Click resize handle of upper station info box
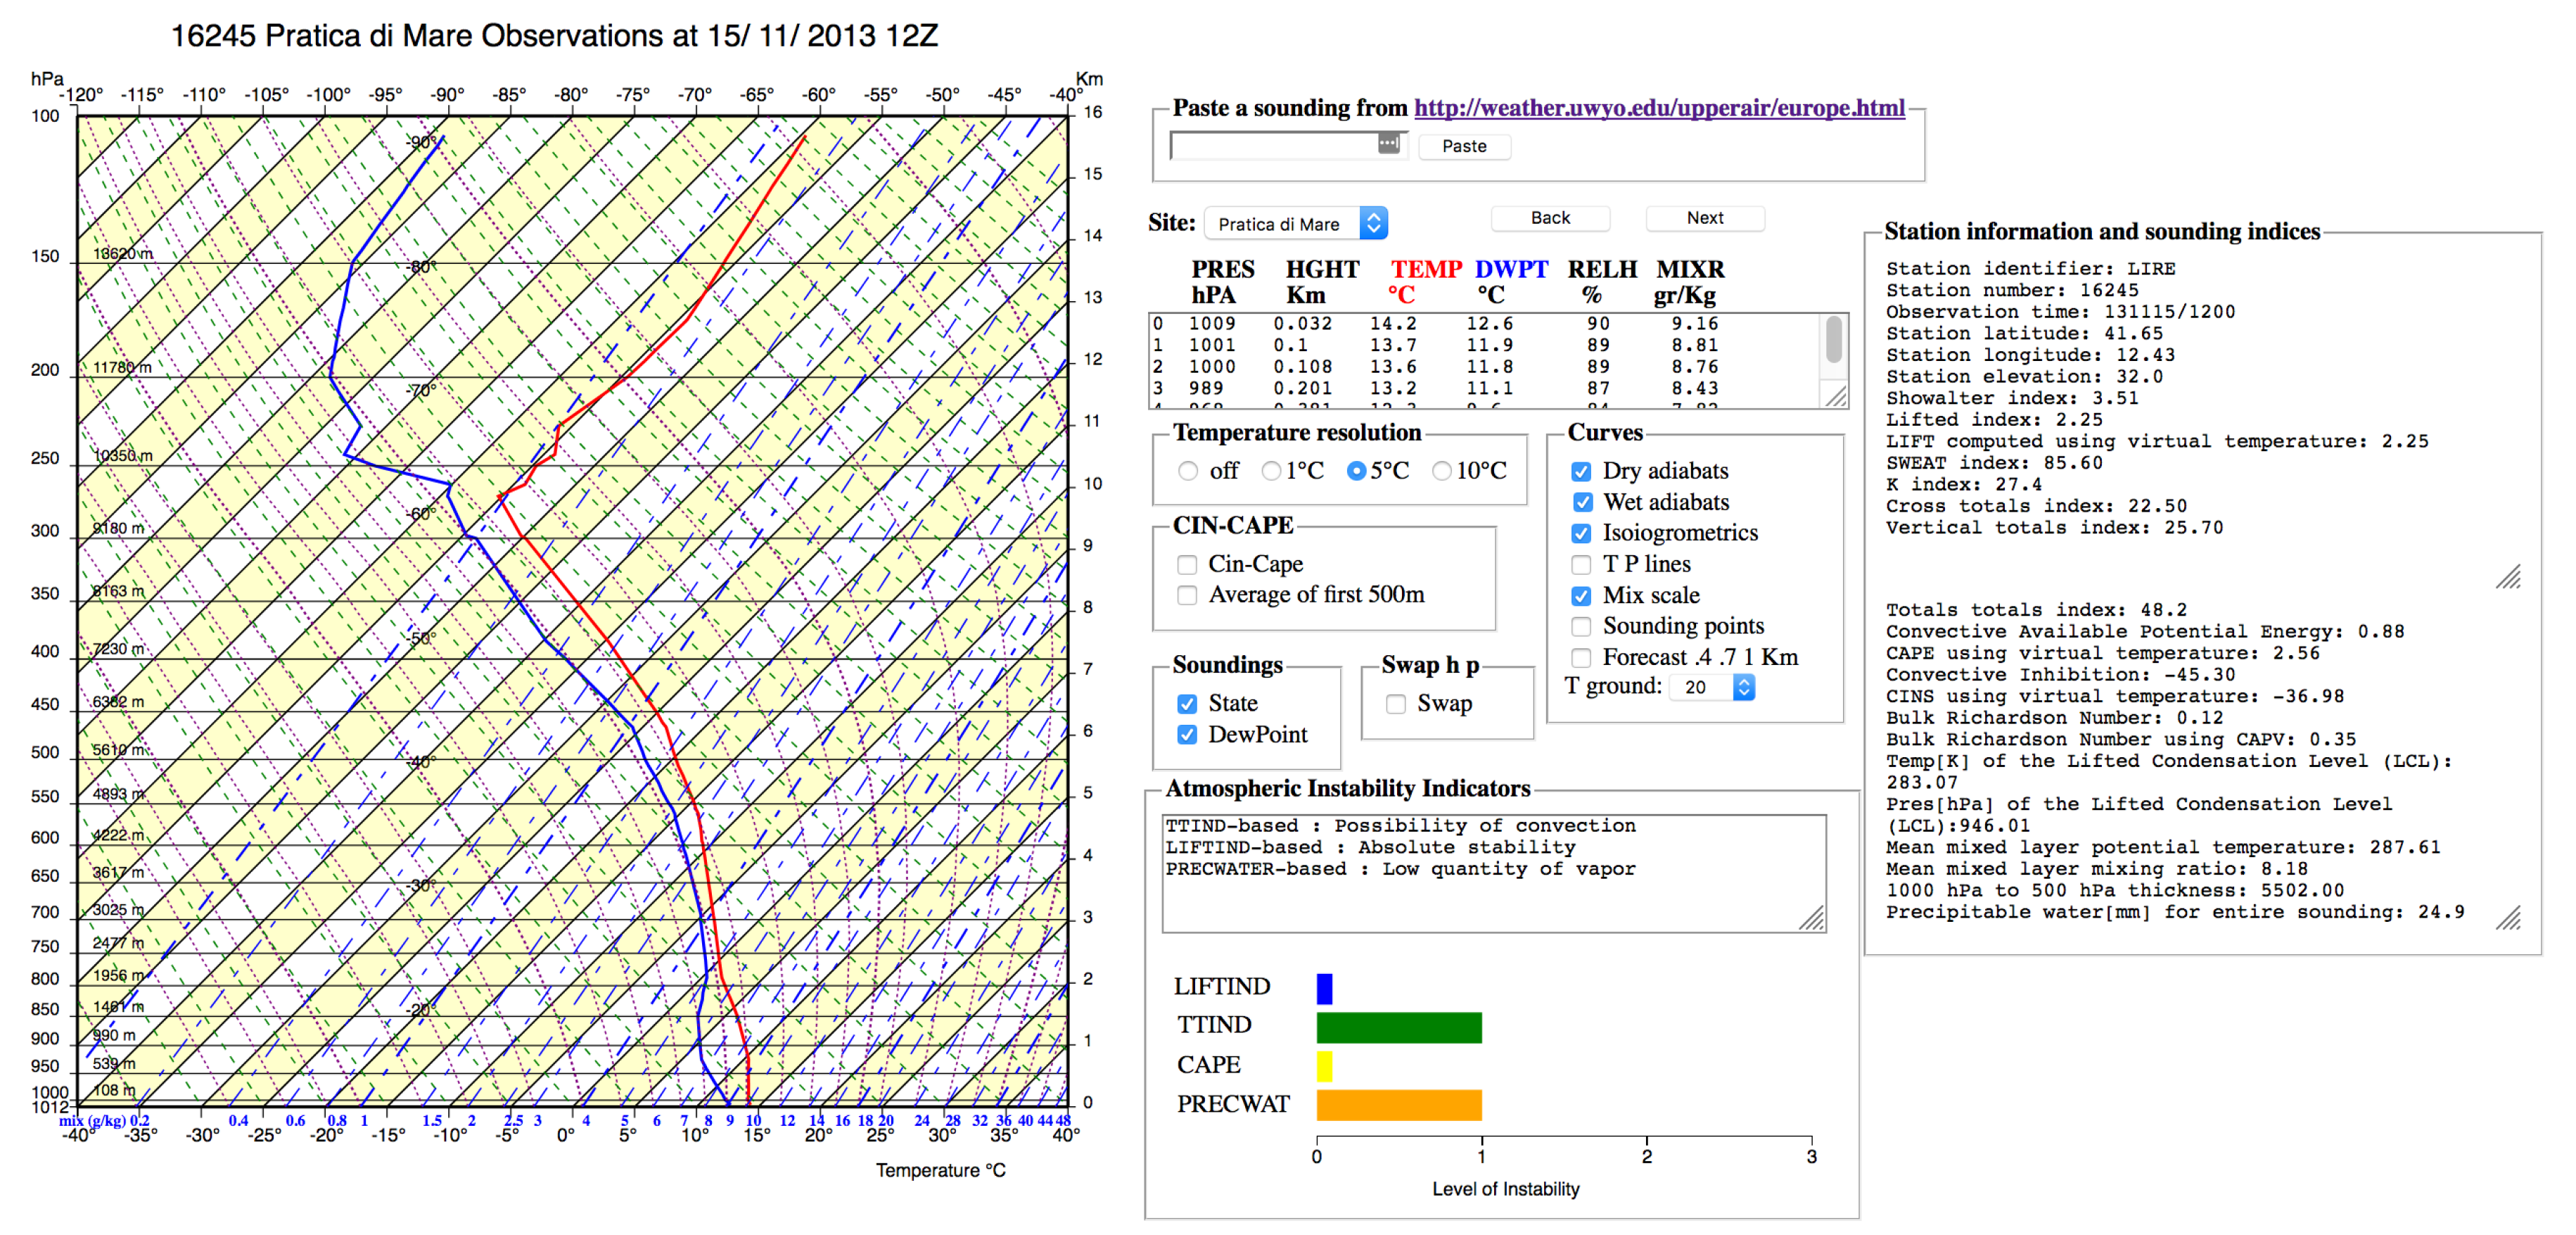2576x1235 pixels. click(2507, 577)
